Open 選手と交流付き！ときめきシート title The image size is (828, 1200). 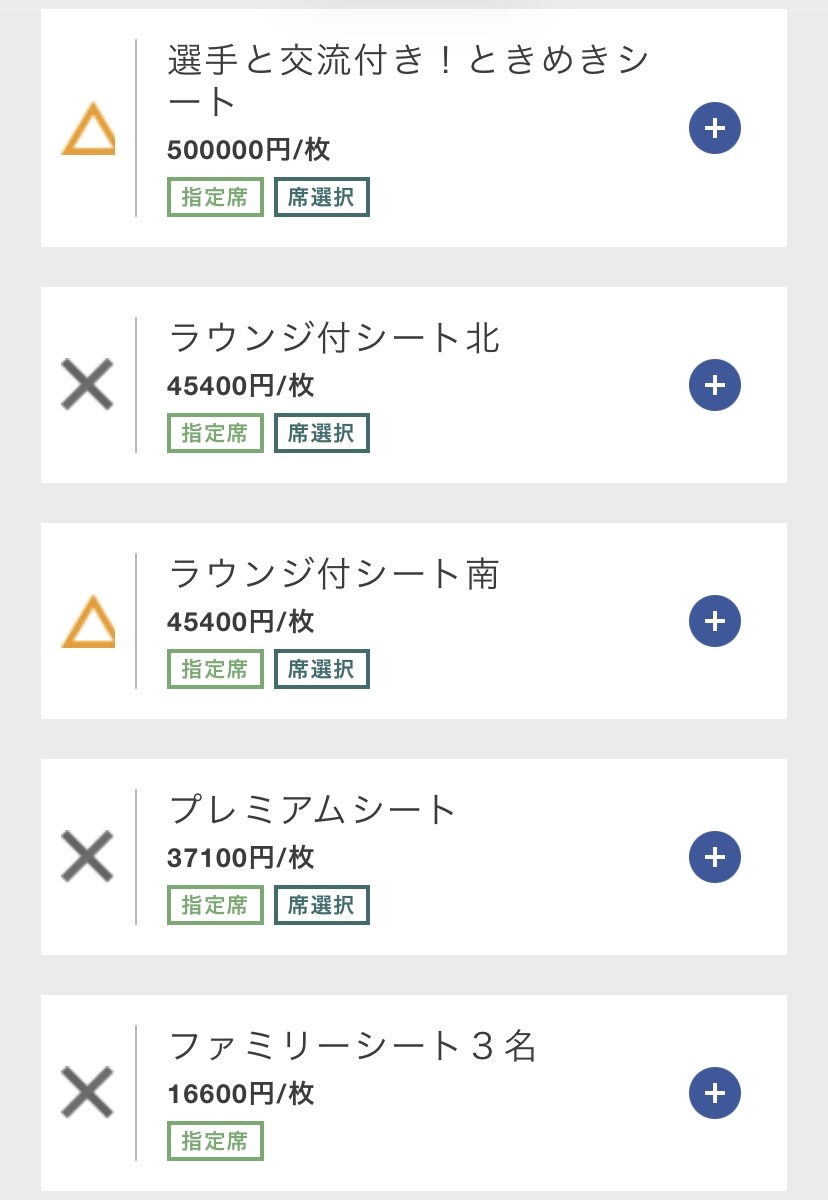(x=408, y=80)
